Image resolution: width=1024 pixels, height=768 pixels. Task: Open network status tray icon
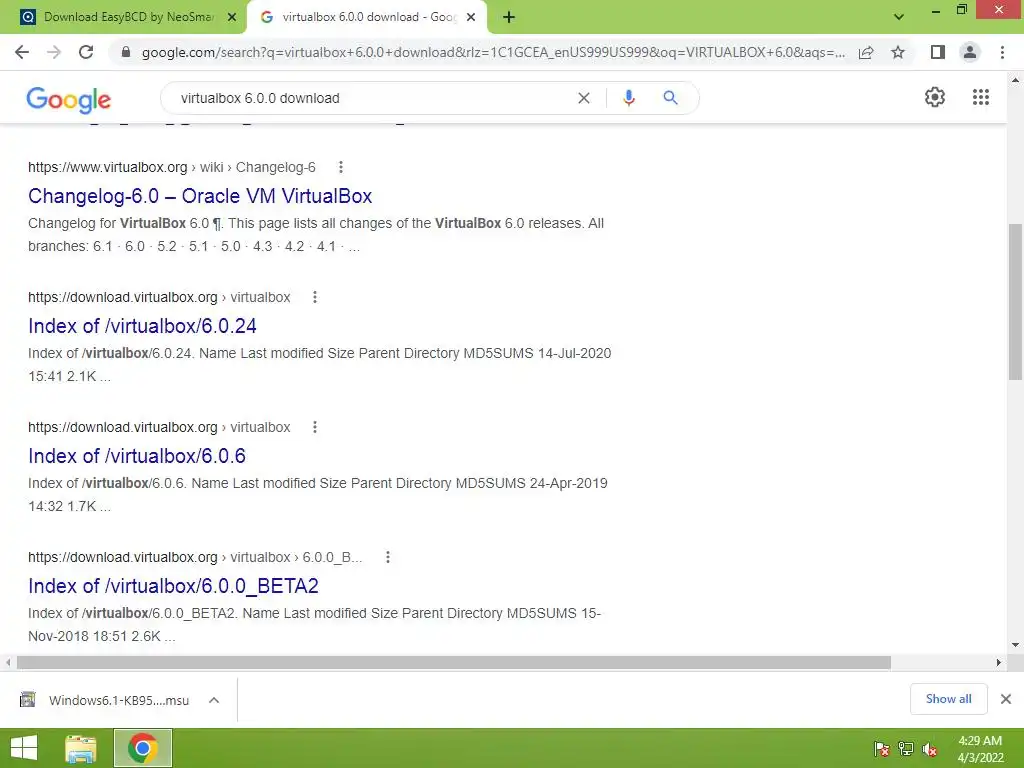tap(906, 749)
